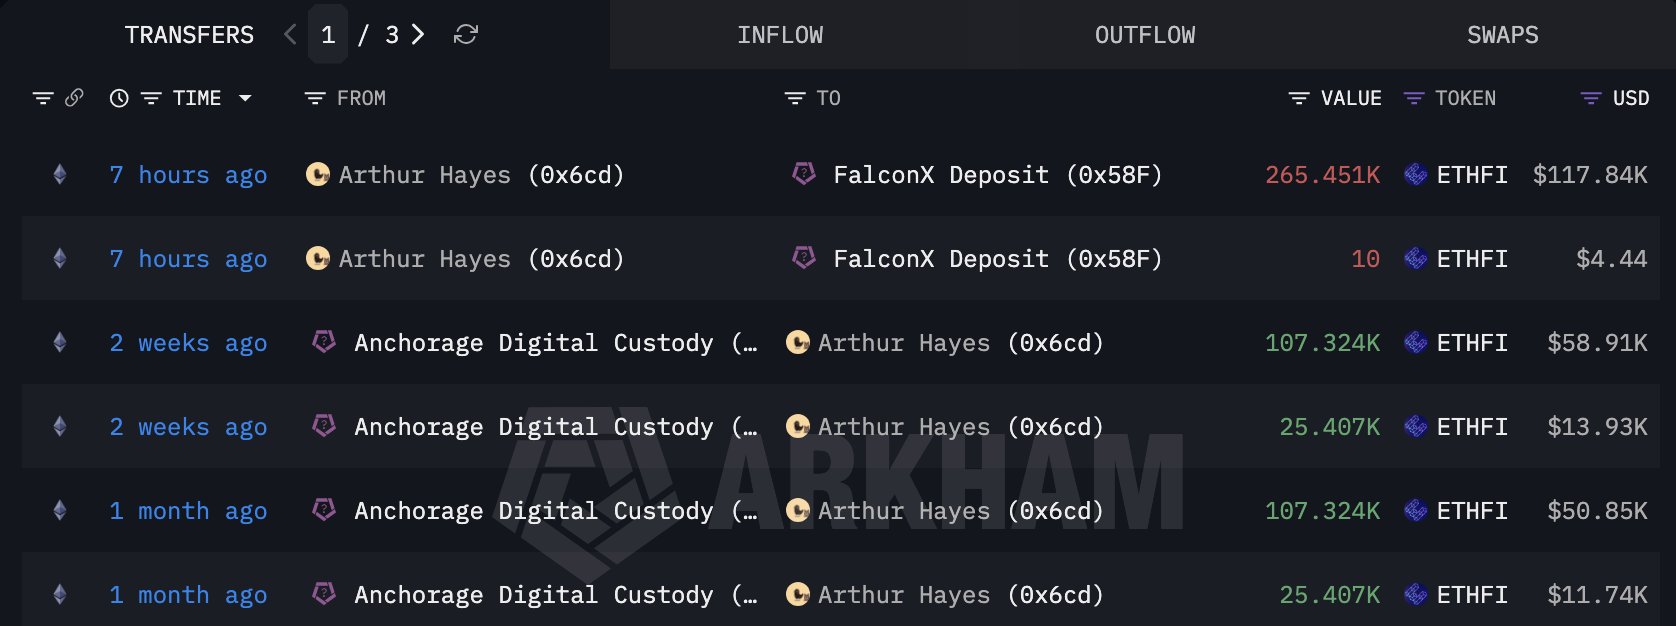Go to next transfers page
This screenshot has height=626, width=1676.
click(x=418, y=35)
